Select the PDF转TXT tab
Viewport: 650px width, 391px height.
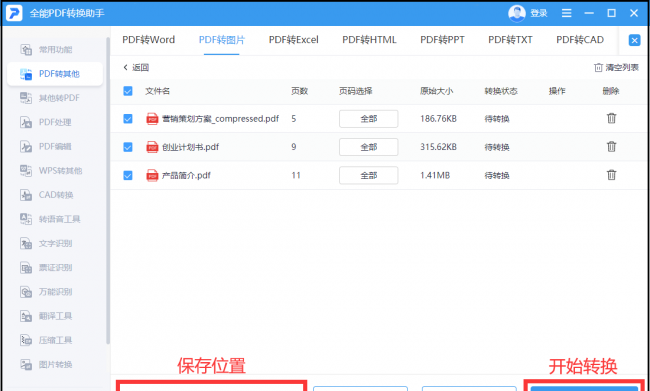pyautogui.click(x=510, y=40)
